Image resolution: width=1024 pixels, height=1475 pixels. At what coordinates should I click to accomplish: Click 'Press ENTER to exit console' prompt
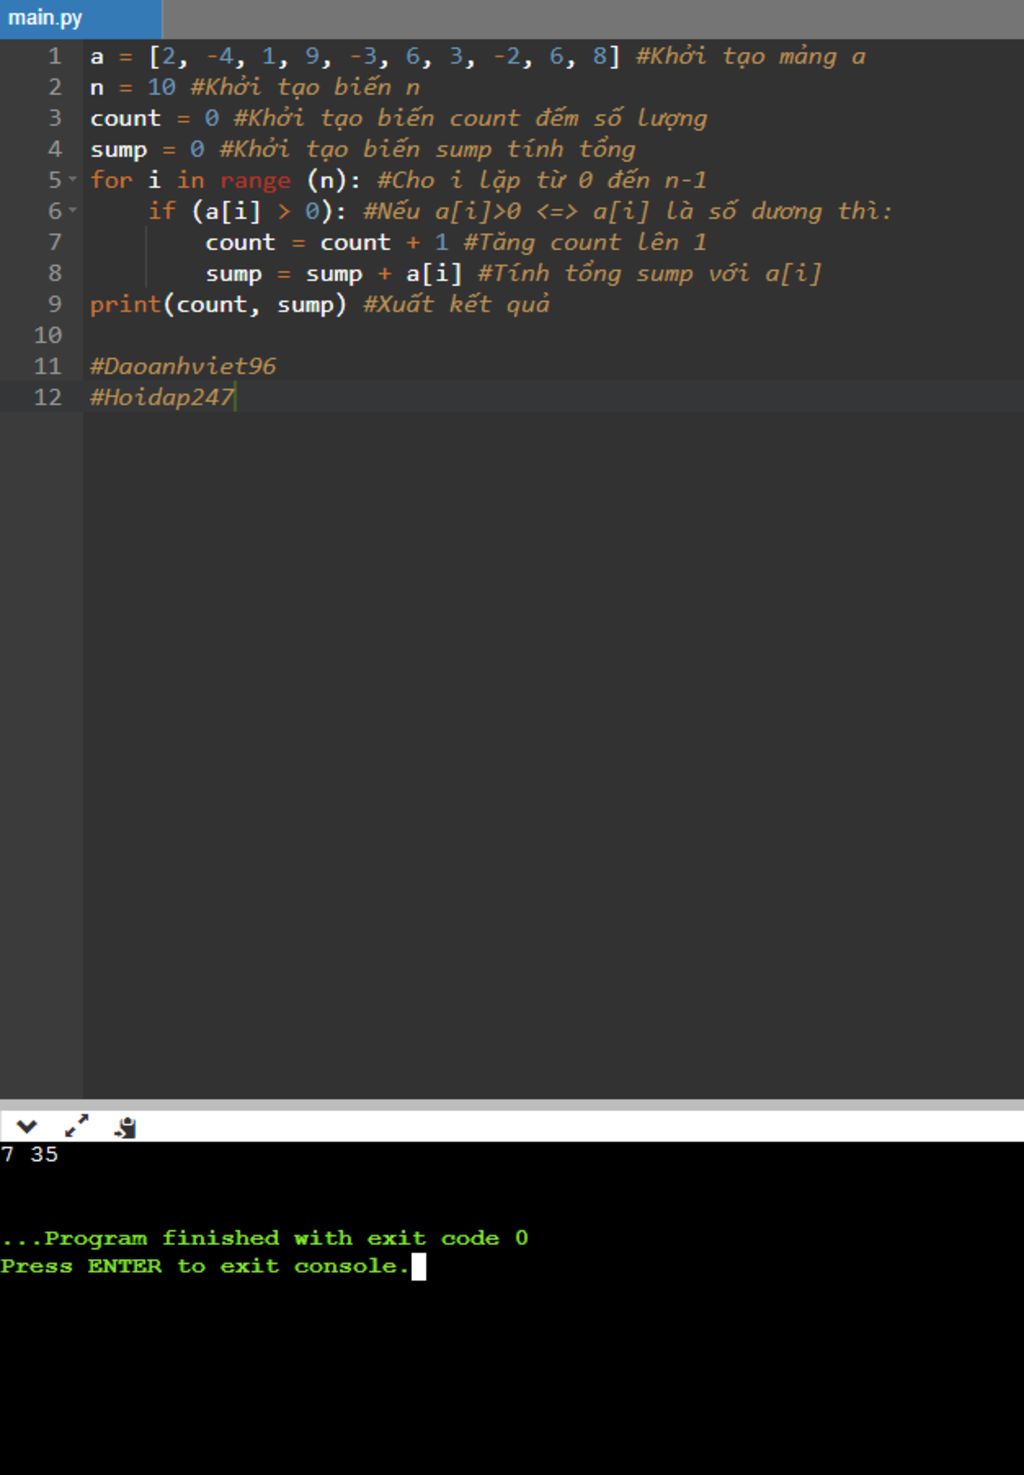click(205, 1266)
